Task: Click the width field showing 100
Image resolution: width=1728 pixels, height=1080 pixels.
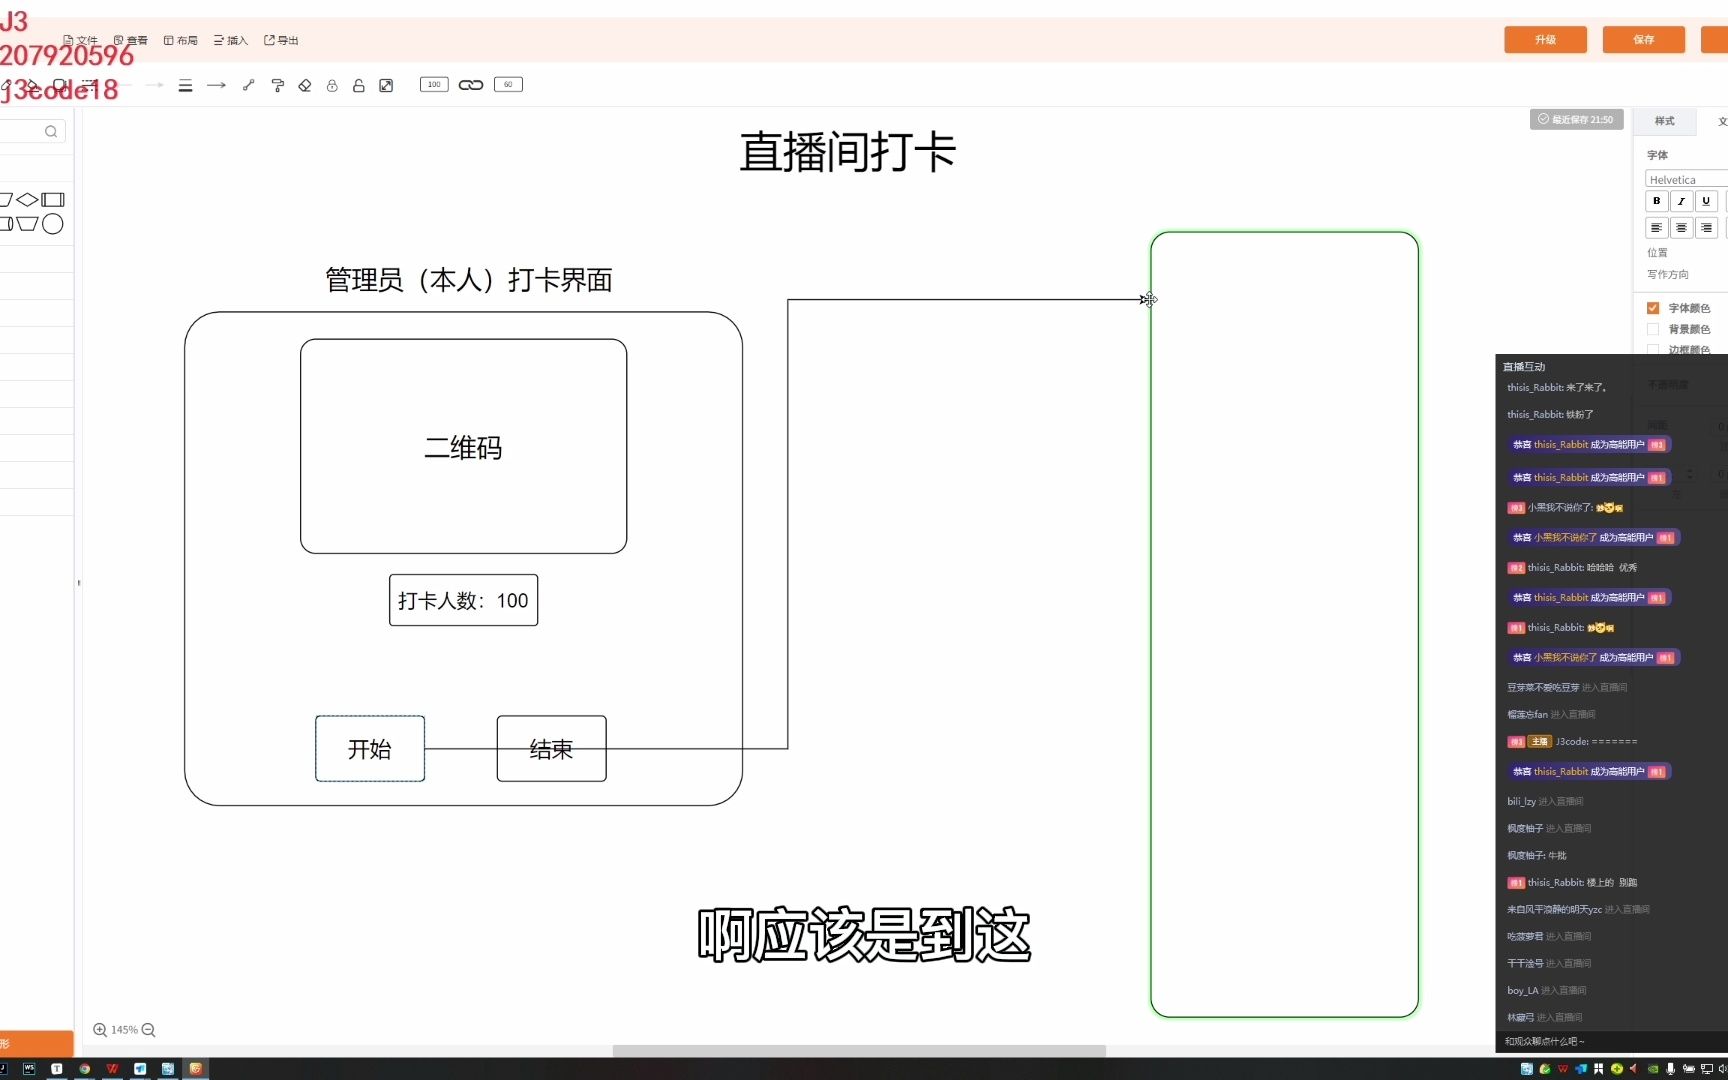Action: 434,85
